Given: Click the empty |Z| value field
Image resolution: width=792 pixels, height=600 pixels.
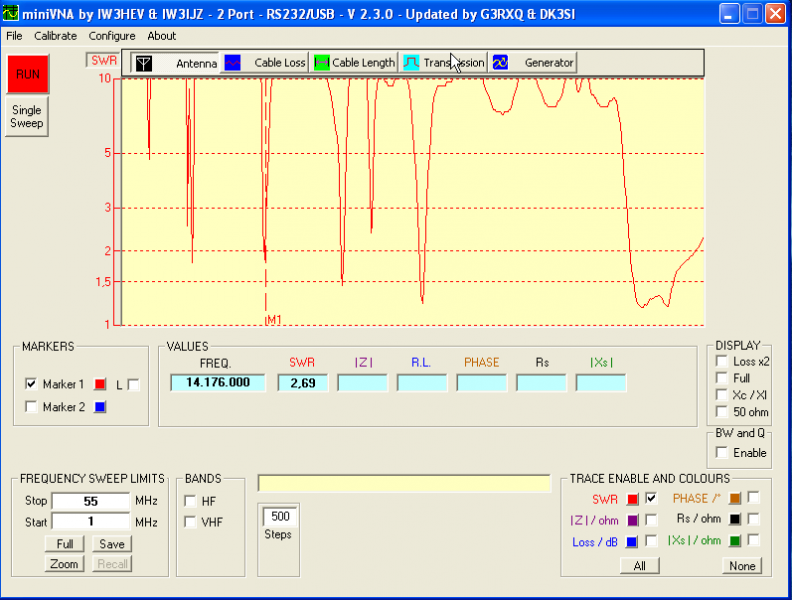Looking at the screenshot, I should pos(362,382).
